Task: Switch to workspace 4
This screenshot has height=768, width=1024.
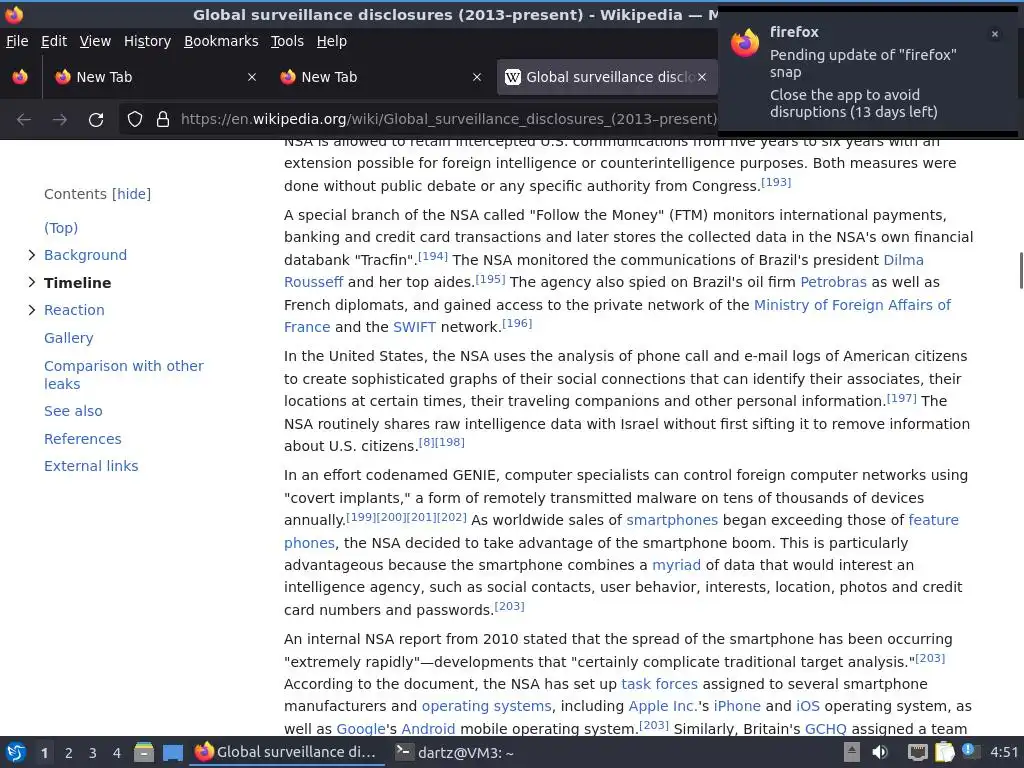Action: (x=117, y=753)
